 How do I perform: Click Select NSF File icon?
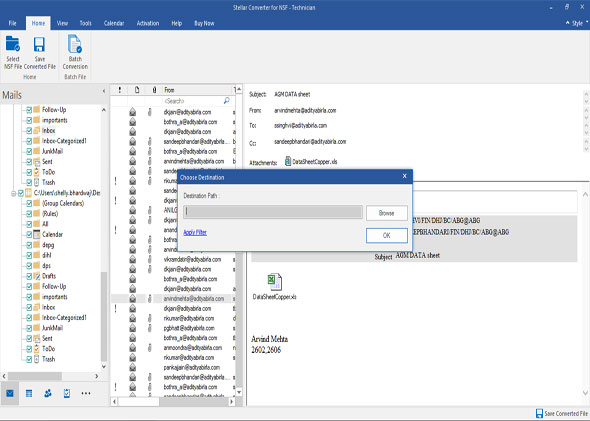pos(13,44)
